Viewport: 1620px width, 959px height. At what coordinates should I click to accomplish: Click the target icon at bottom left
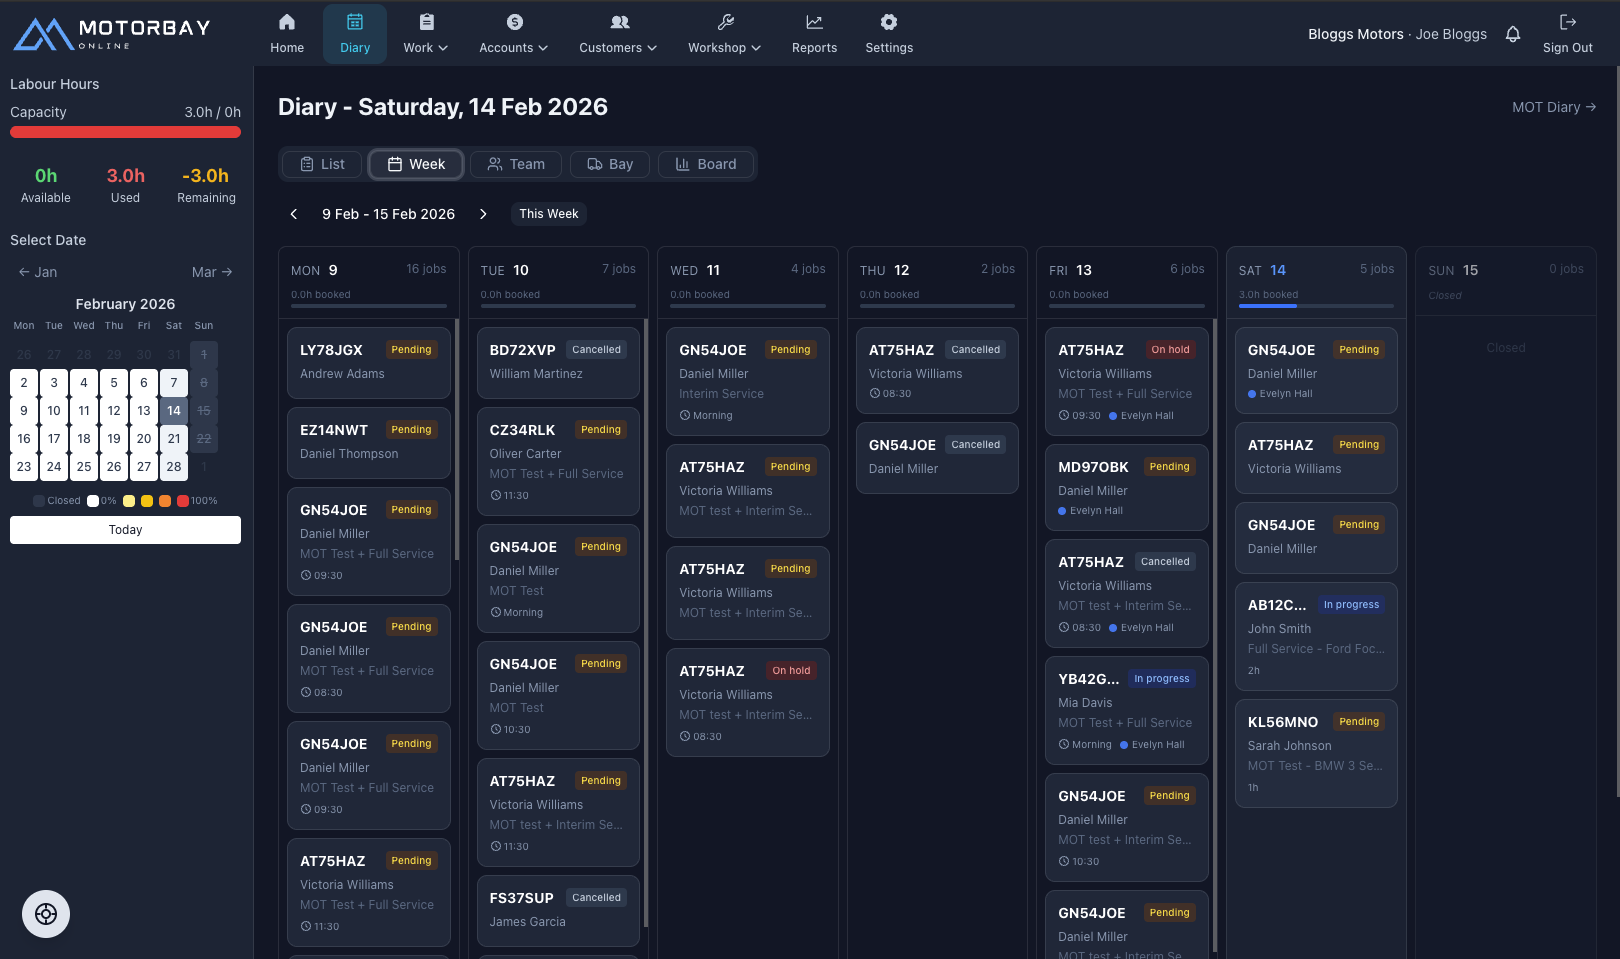point(46,913)
